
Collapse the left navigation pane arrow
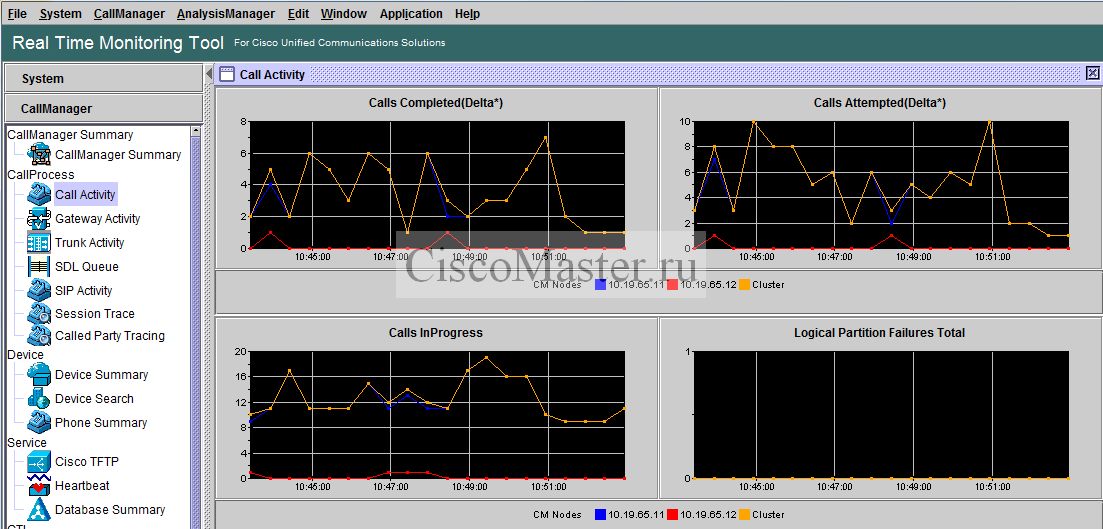pyautogui.click(x=209, y=73)
